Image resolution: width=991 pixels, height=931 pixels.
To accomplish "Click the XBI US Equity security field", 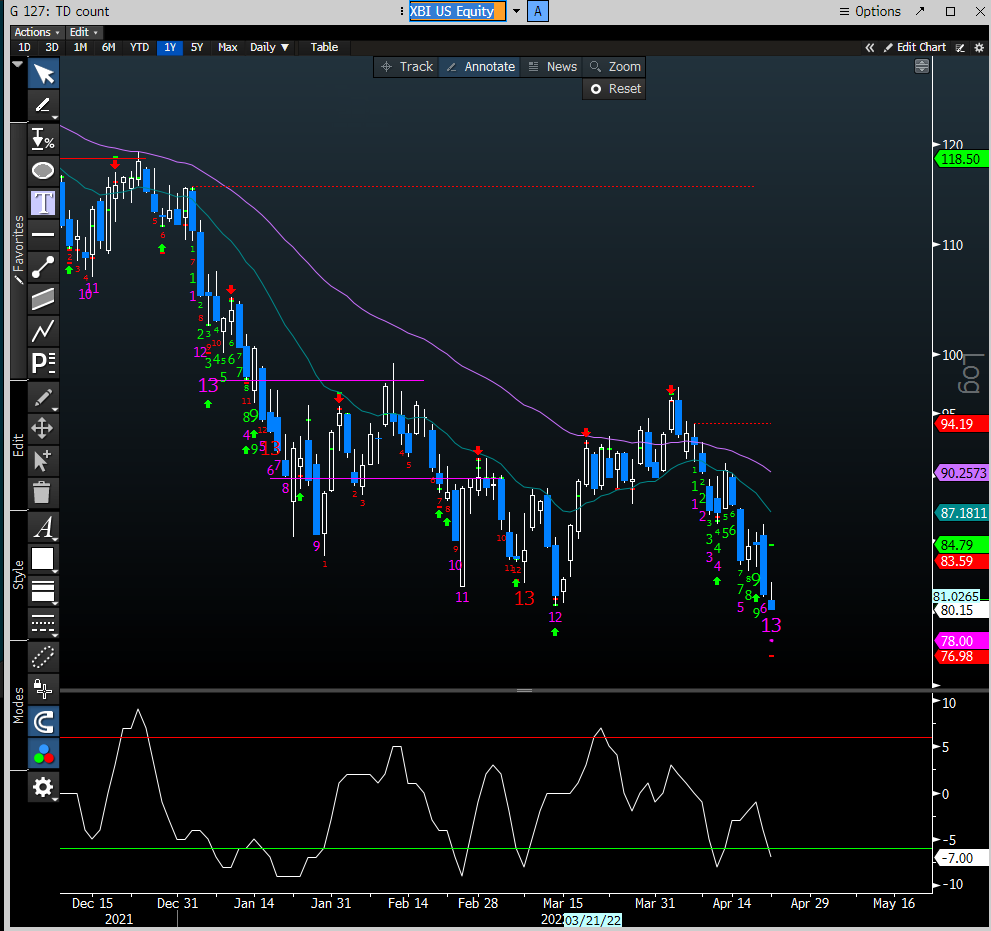I will point(457,11).
